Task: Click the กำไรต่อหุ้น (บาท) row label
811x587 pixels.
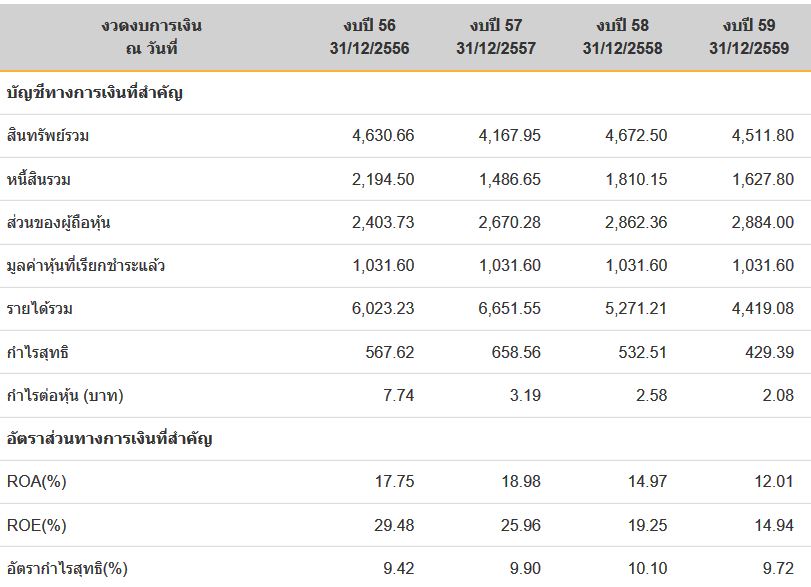Action: point(65,396)
